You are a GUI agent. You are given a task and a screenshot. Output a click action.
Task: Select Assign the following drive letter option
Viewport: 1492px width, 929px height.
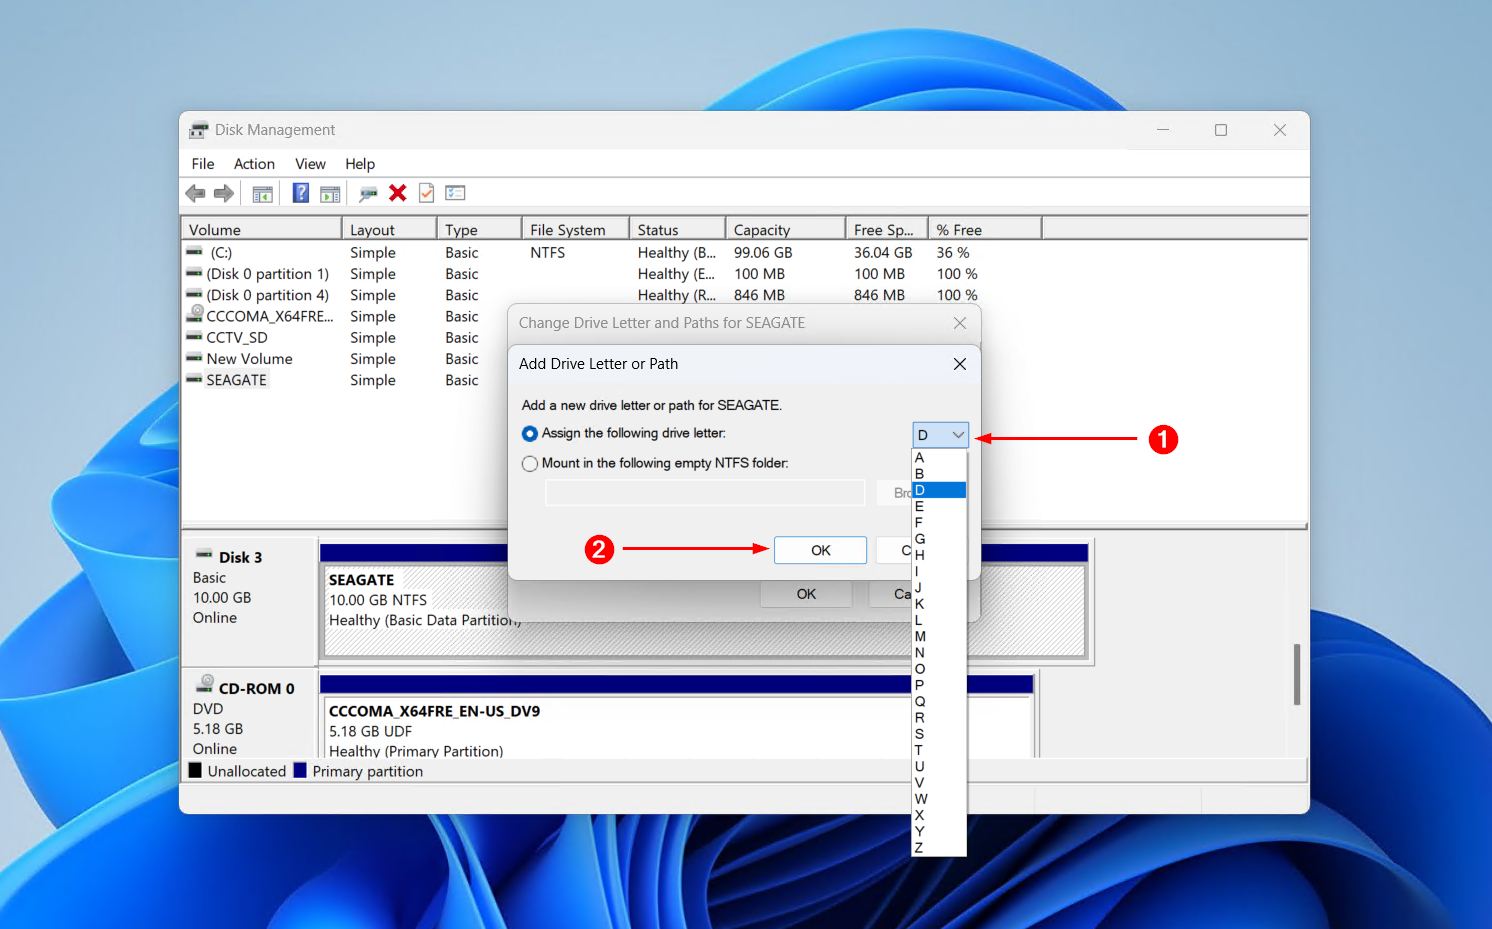[x=530, y=434]
